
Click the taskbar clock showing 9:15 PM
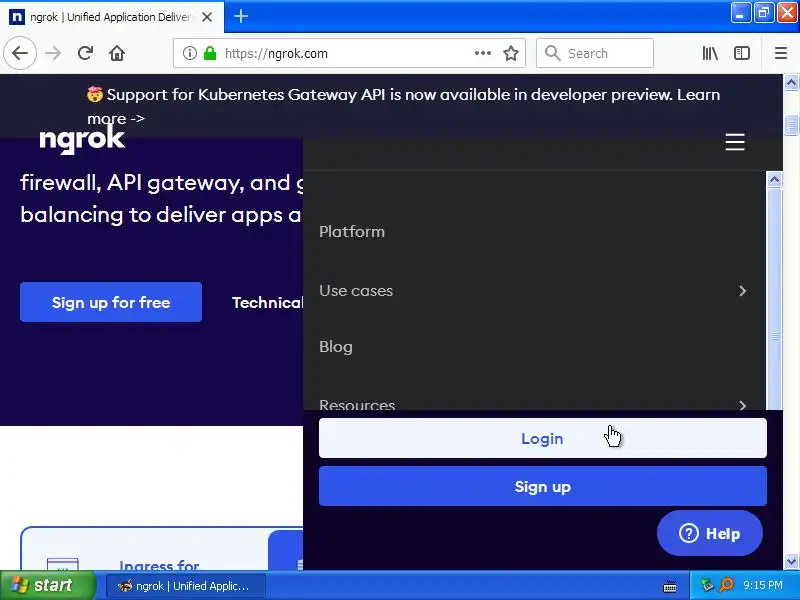(x=762, y=585)
